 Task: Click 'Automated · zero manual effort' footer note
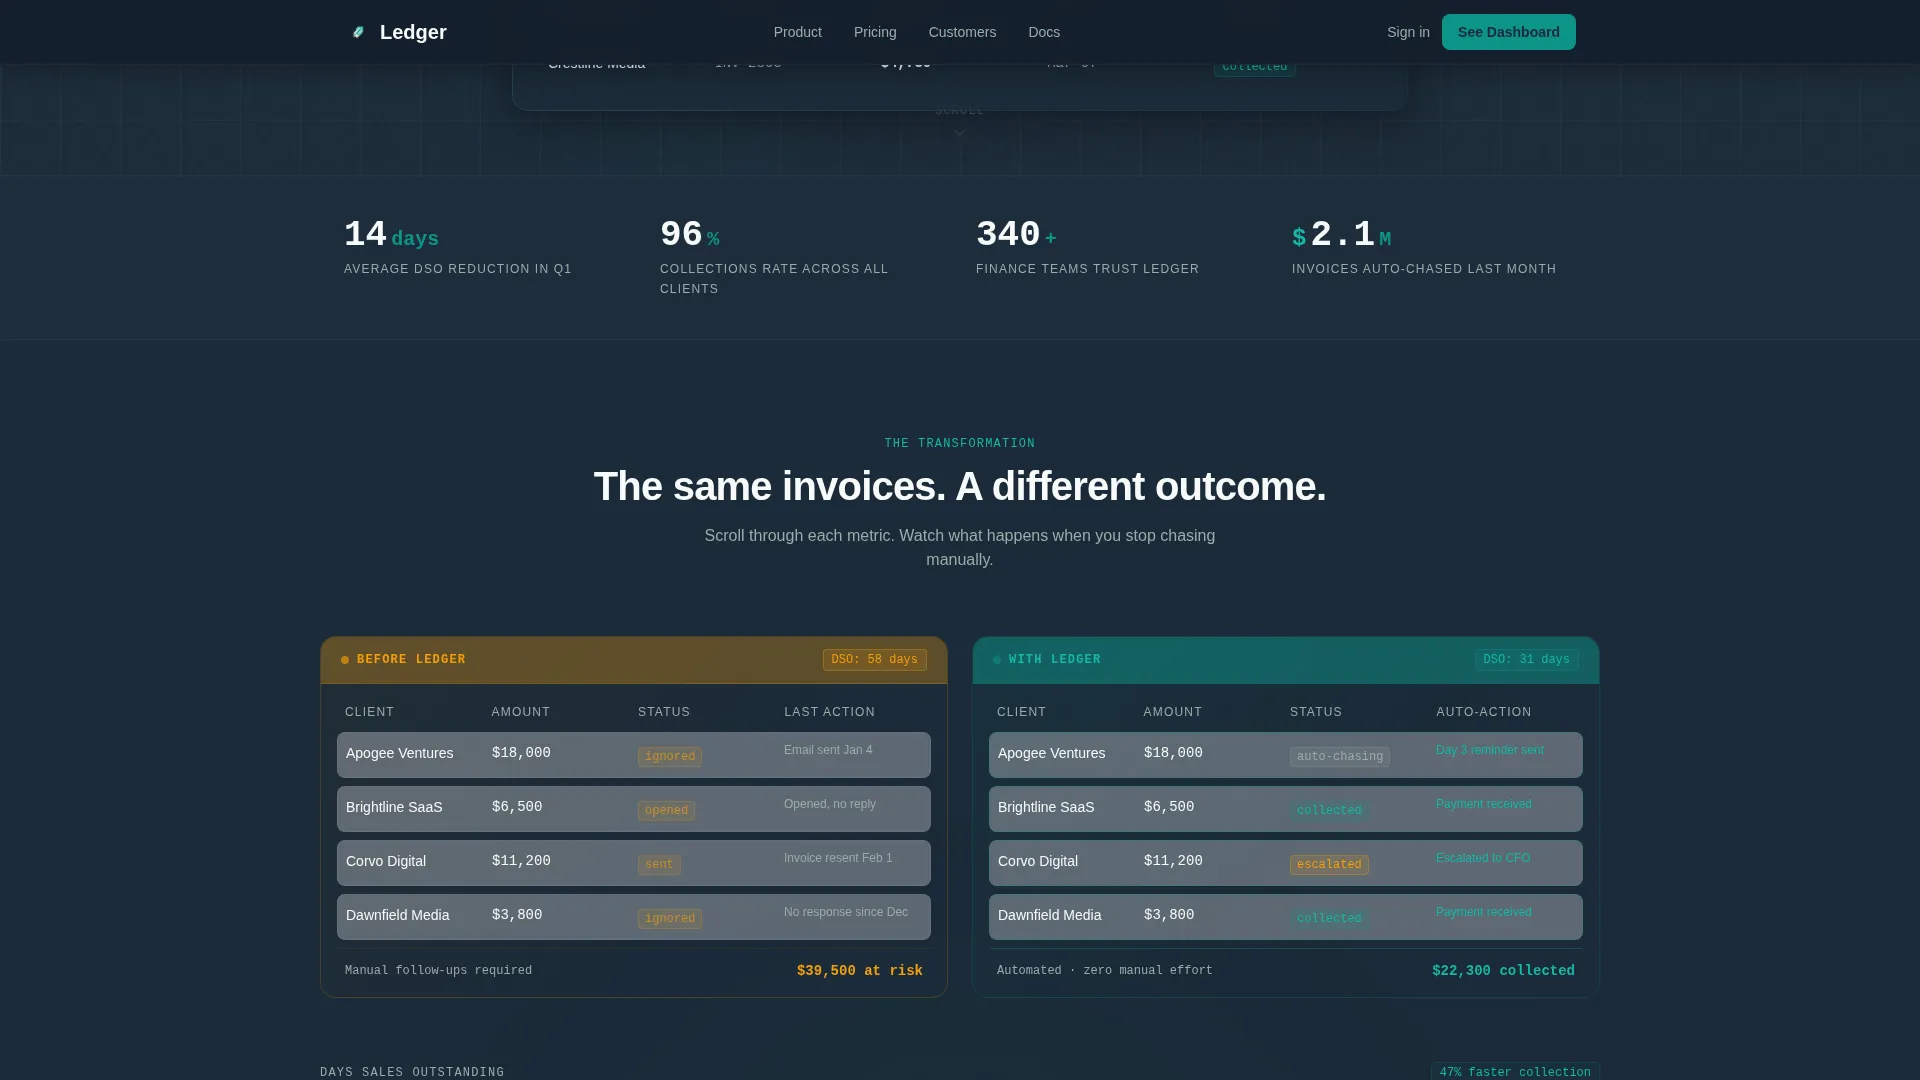click(x=1104, y=971)
